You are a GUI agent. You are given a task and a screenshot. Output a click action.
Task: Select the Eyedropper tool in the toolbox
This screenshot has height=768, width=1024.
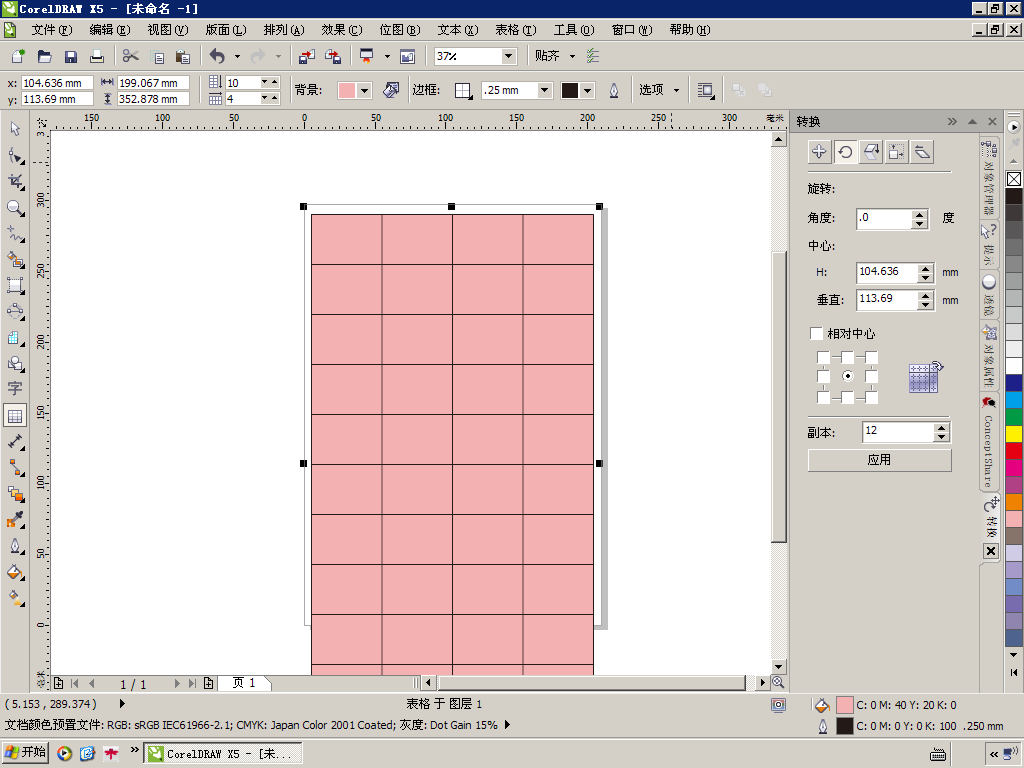point(15,520)
